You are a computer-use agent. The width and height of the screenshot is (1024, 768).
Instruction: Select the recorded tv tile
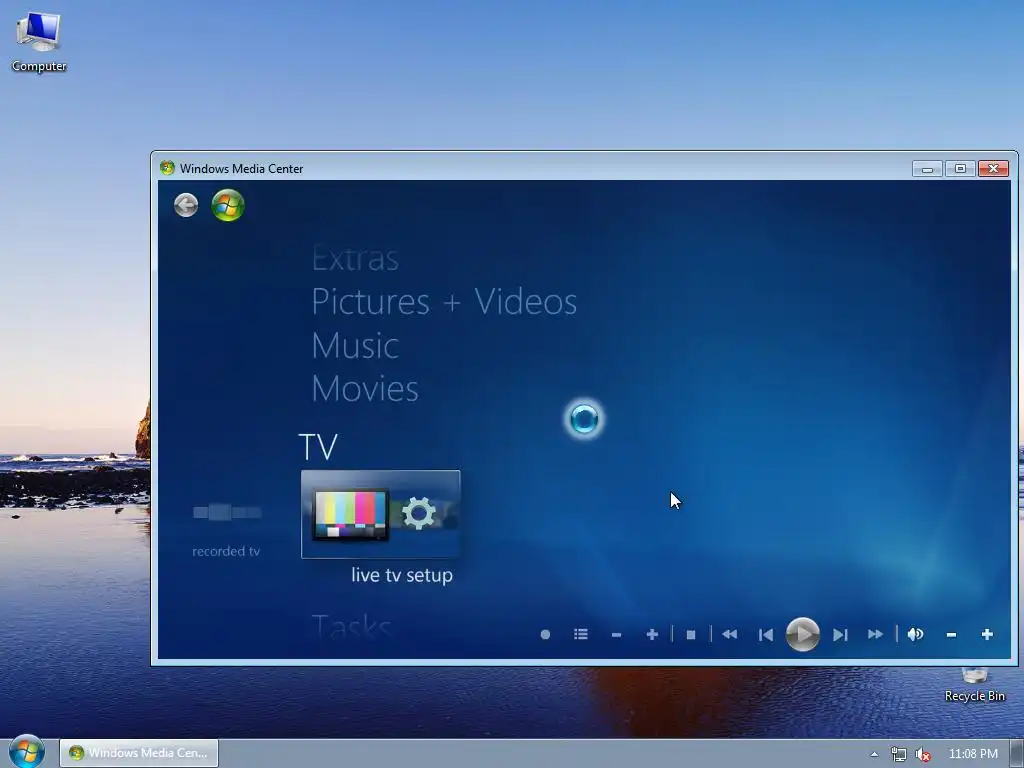(x=227, y=526)
